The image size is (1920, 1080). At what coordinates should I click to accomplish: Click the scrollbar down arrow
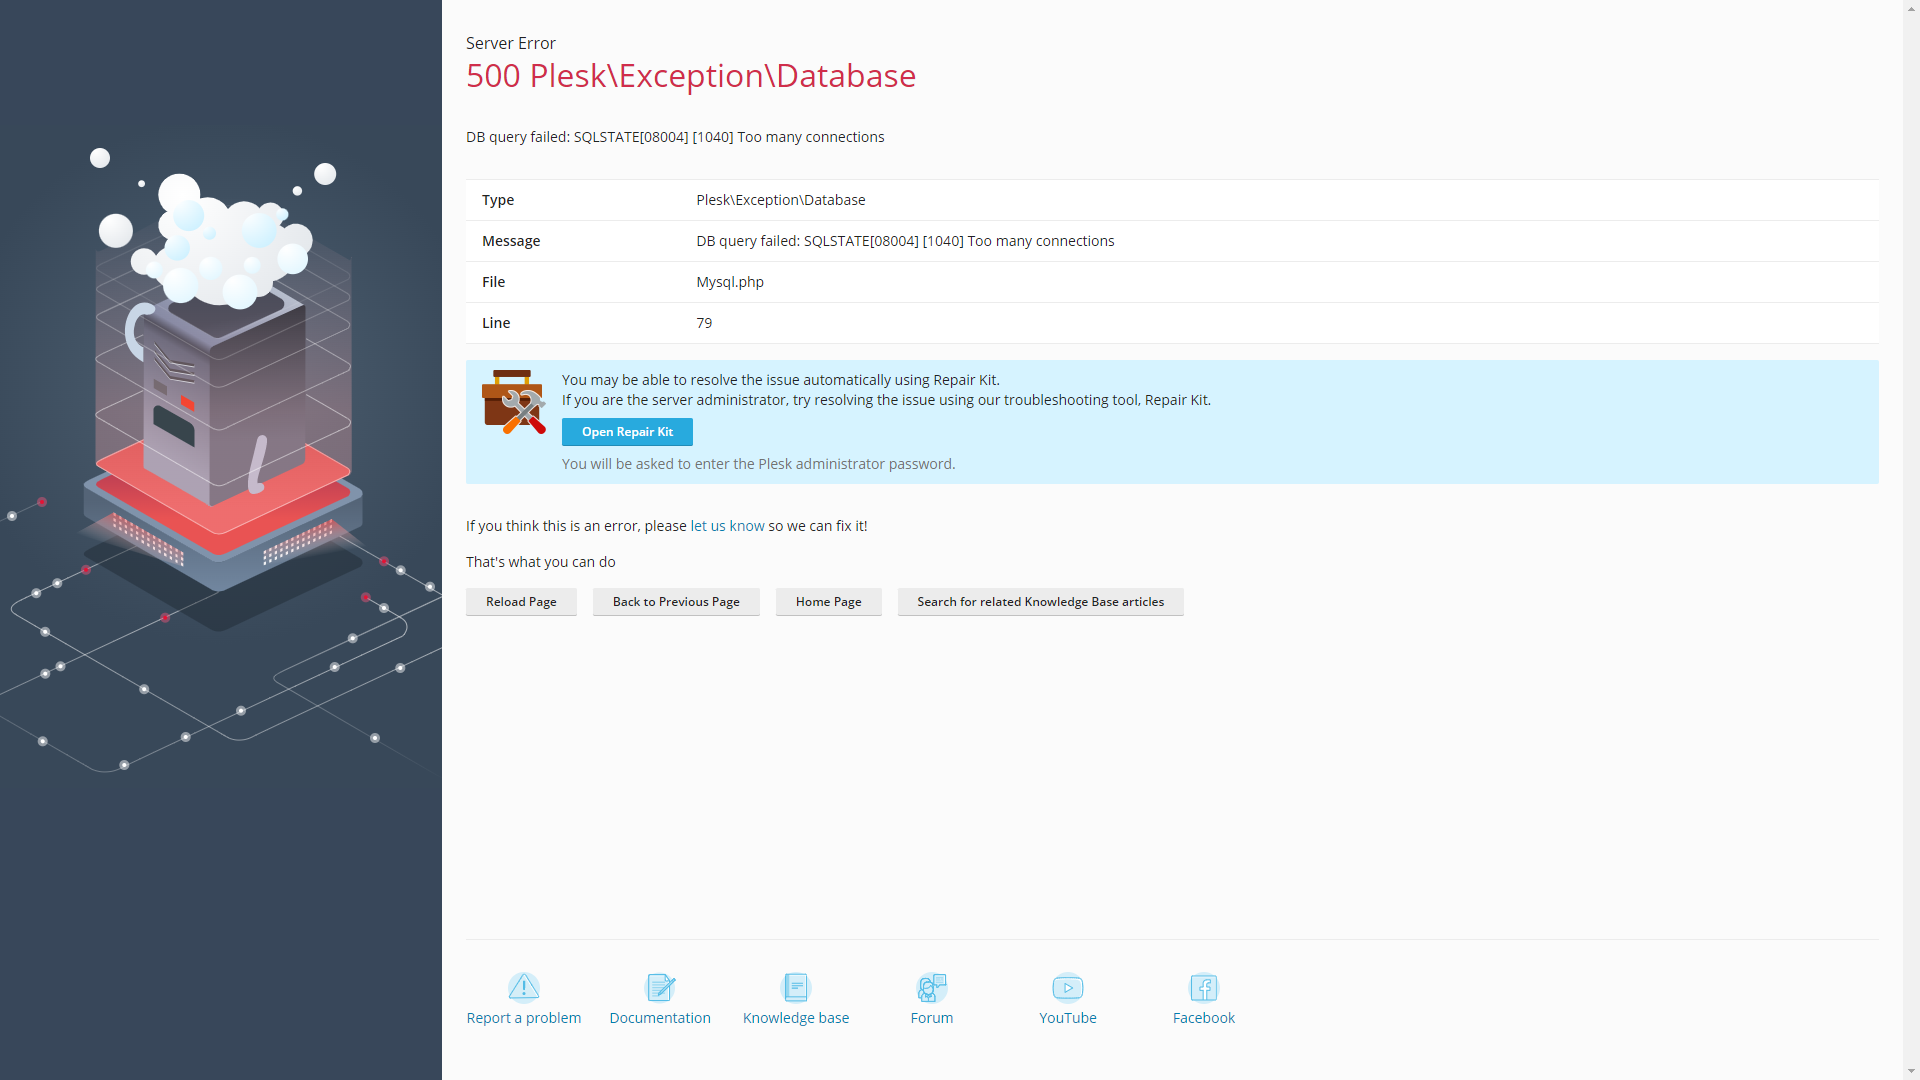pyautogui.click(x=1911, y=1071)
